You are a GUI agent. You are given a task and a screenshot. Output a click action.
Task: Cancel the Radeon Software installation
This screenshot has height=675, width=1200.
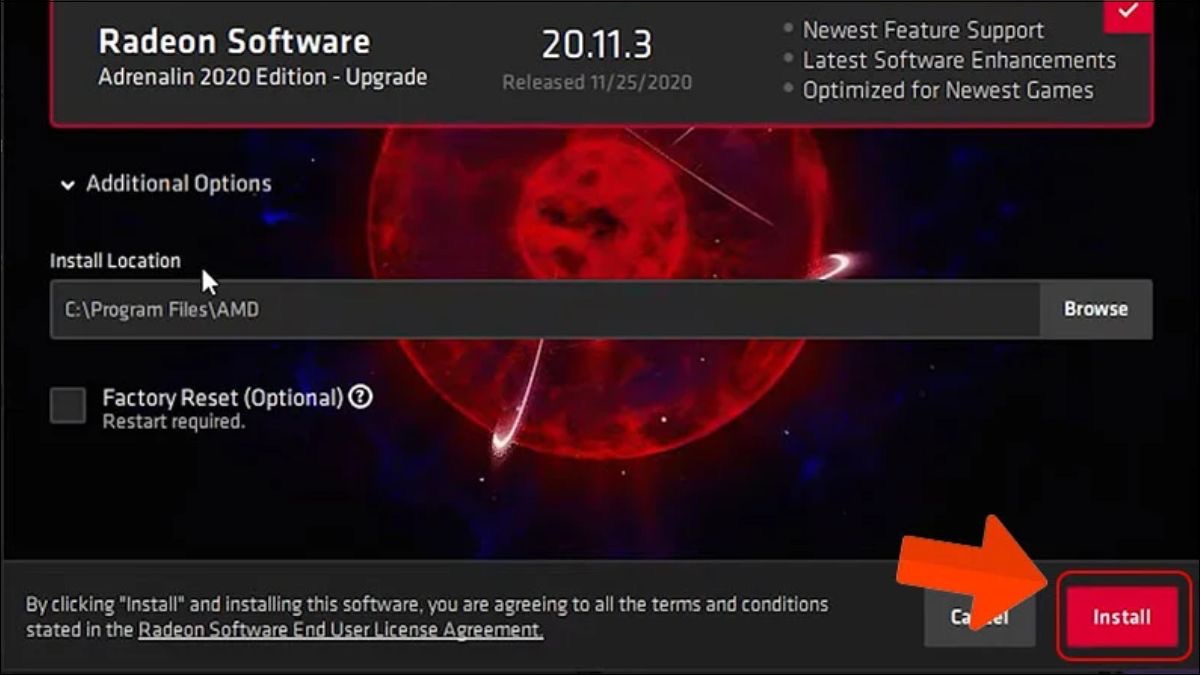pyautogui.click(x=980, y=617)
